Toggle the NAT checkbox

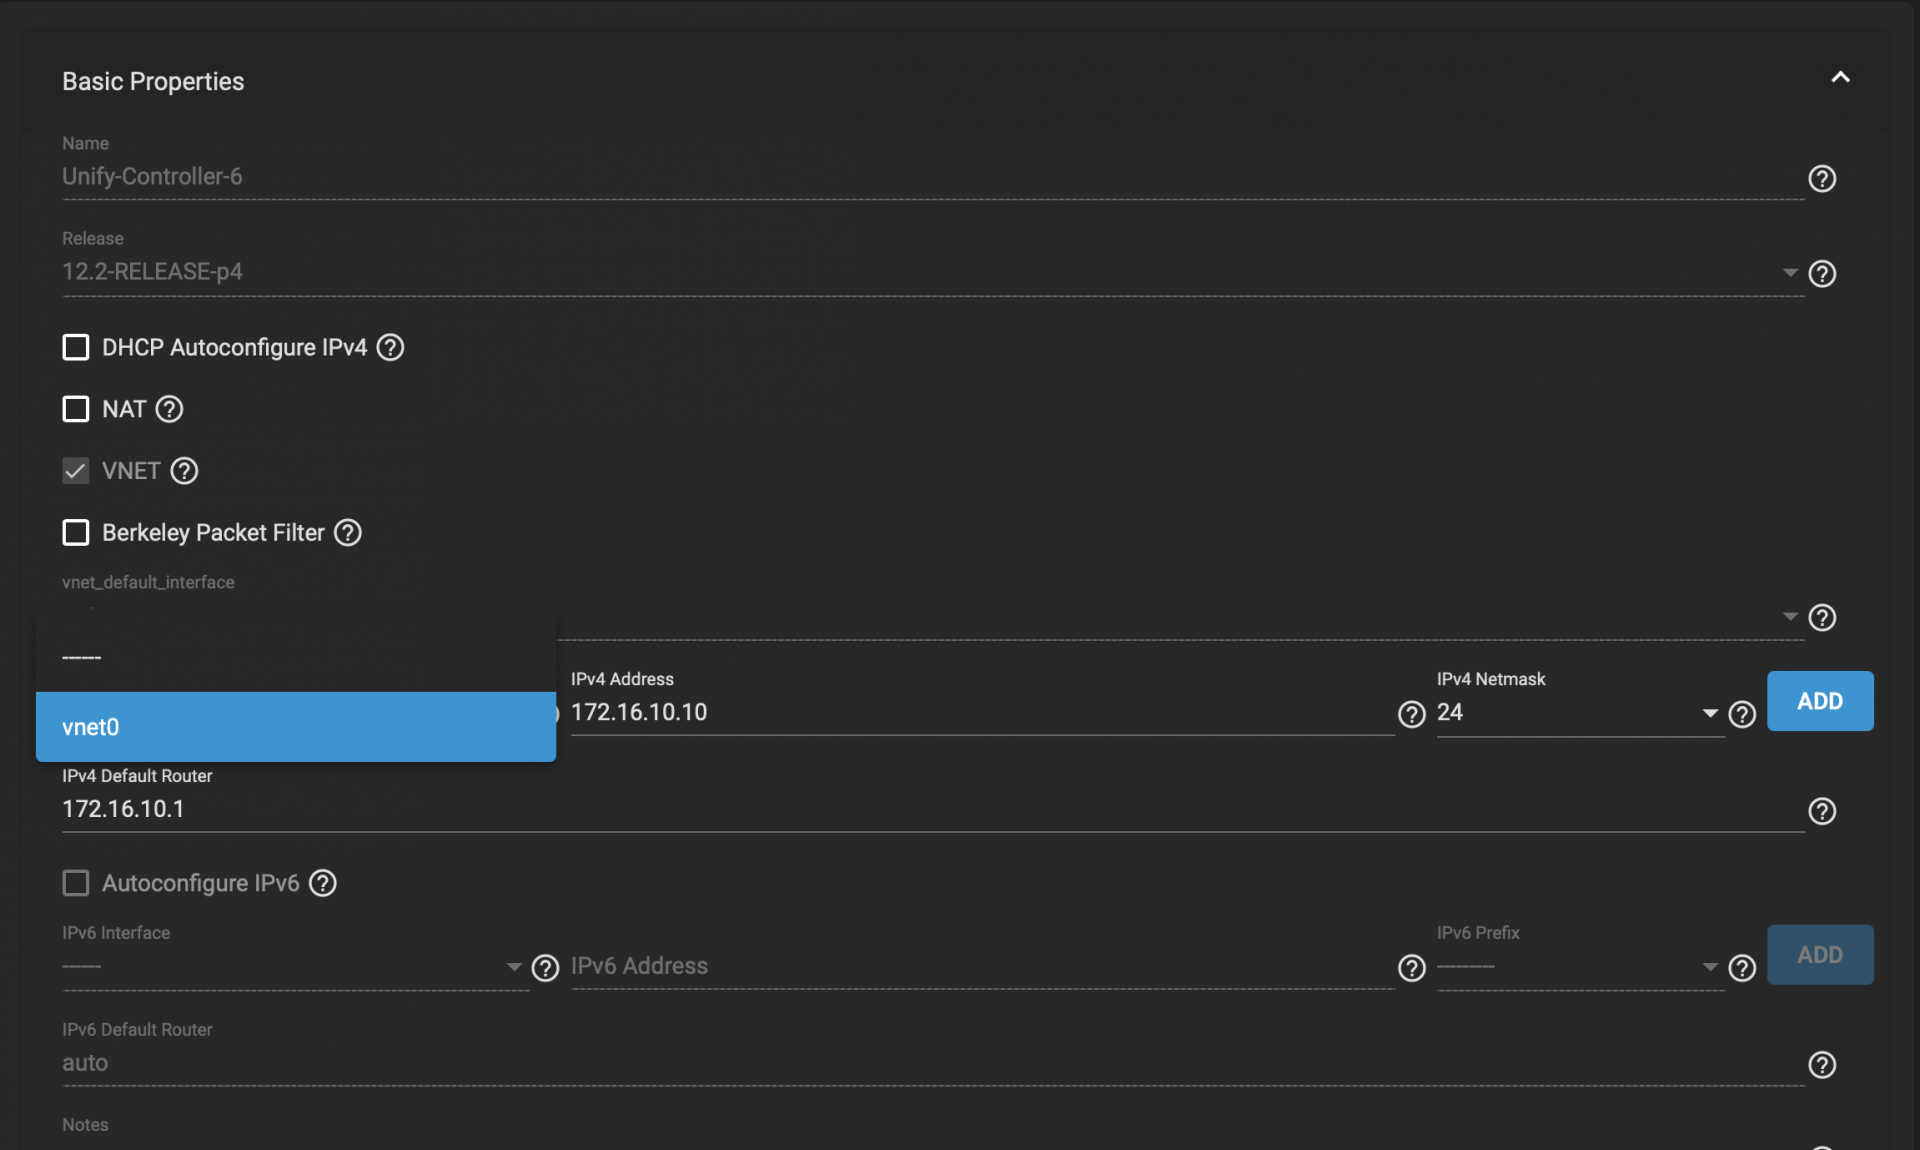click(x=76, y=409)
